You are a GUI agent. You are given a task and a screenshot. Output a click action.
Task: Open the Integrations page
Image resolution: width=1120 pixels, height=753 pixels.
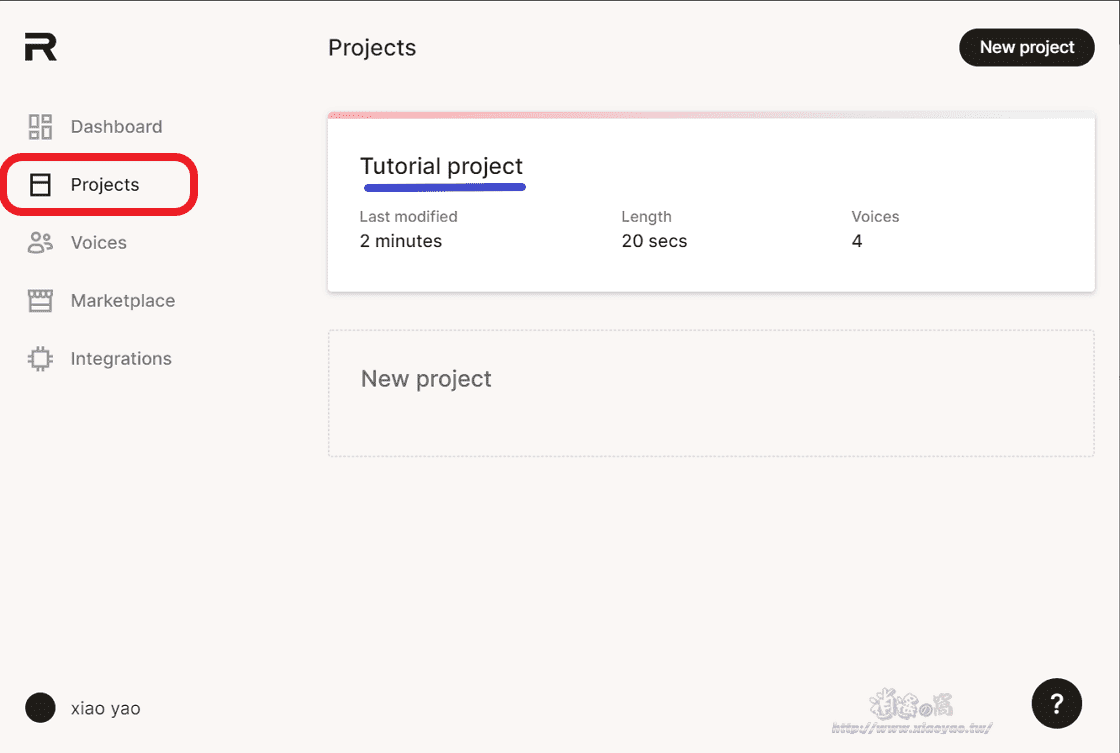pyautogui.click(x=121, y=359)
